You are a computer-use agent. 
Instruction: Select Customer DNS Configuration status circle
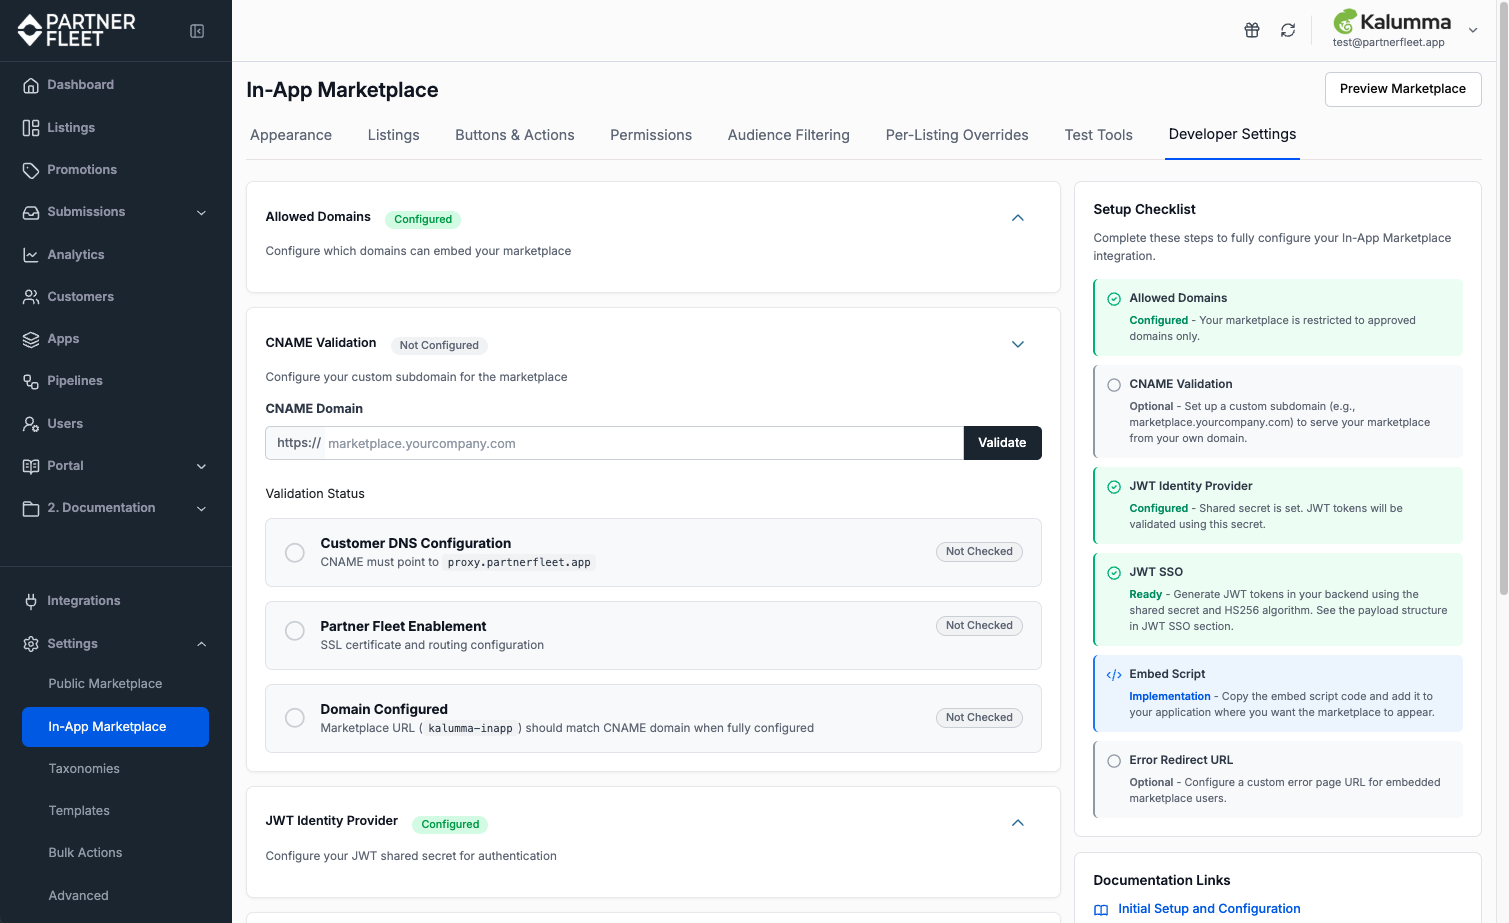[295, 552]
